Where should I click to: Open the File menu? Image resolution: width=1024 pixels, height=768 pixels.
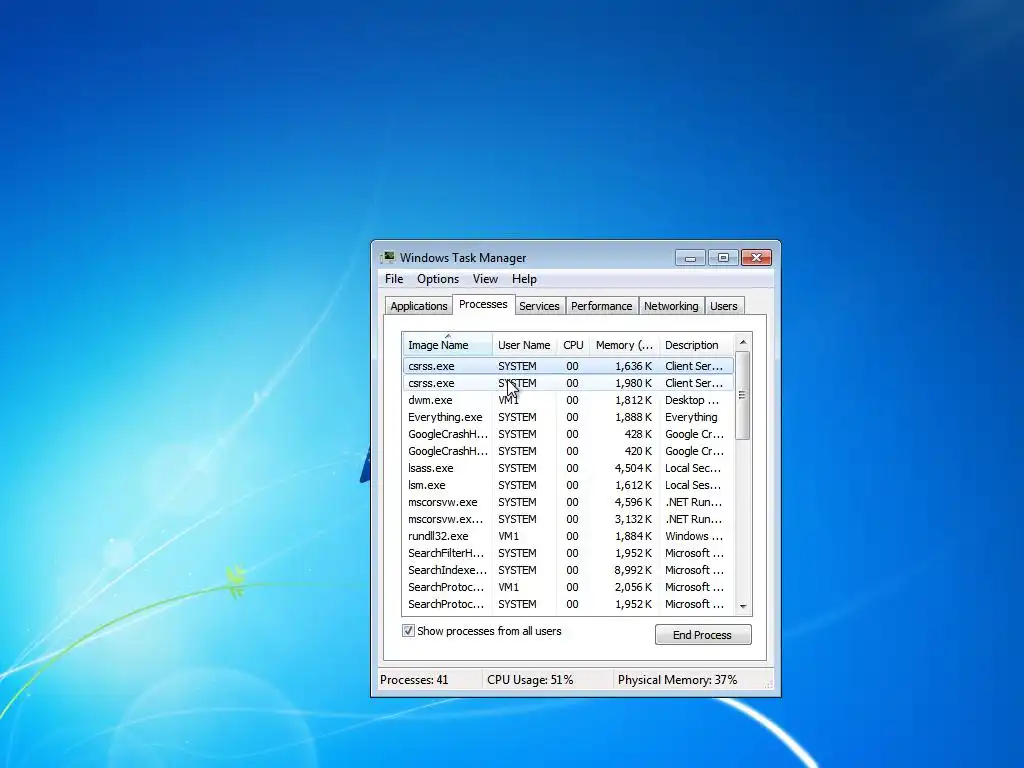[394, 279]
